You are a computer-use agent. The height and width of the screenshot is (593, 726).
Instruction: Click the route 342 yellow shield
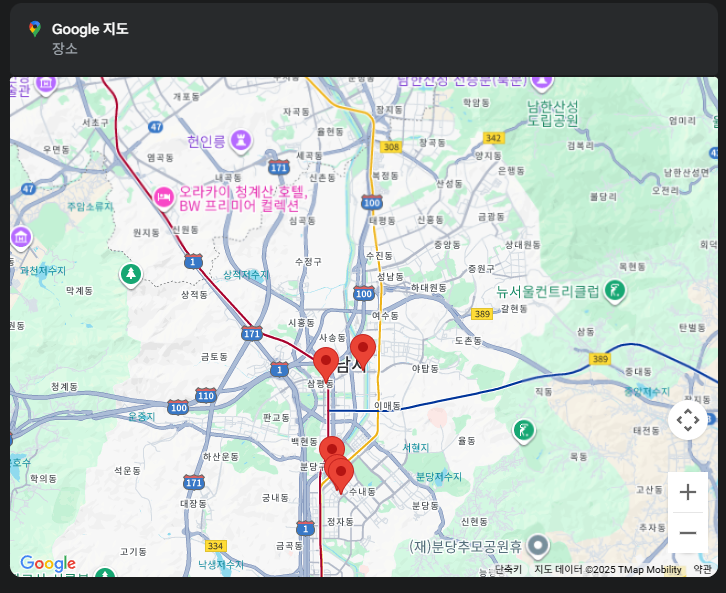click(x=493, y=138)
